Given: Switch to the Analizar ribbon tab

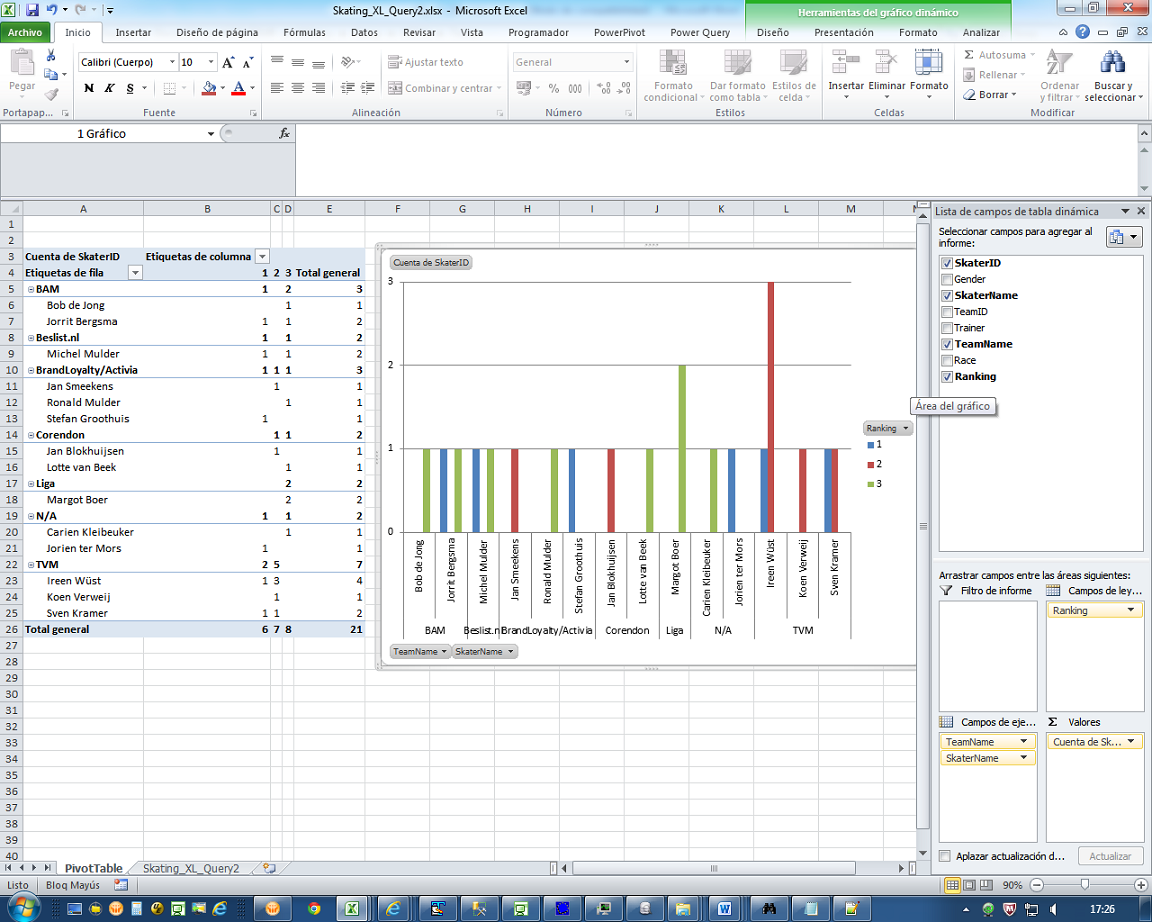Looking at the screenshot, I should (981, 32).
